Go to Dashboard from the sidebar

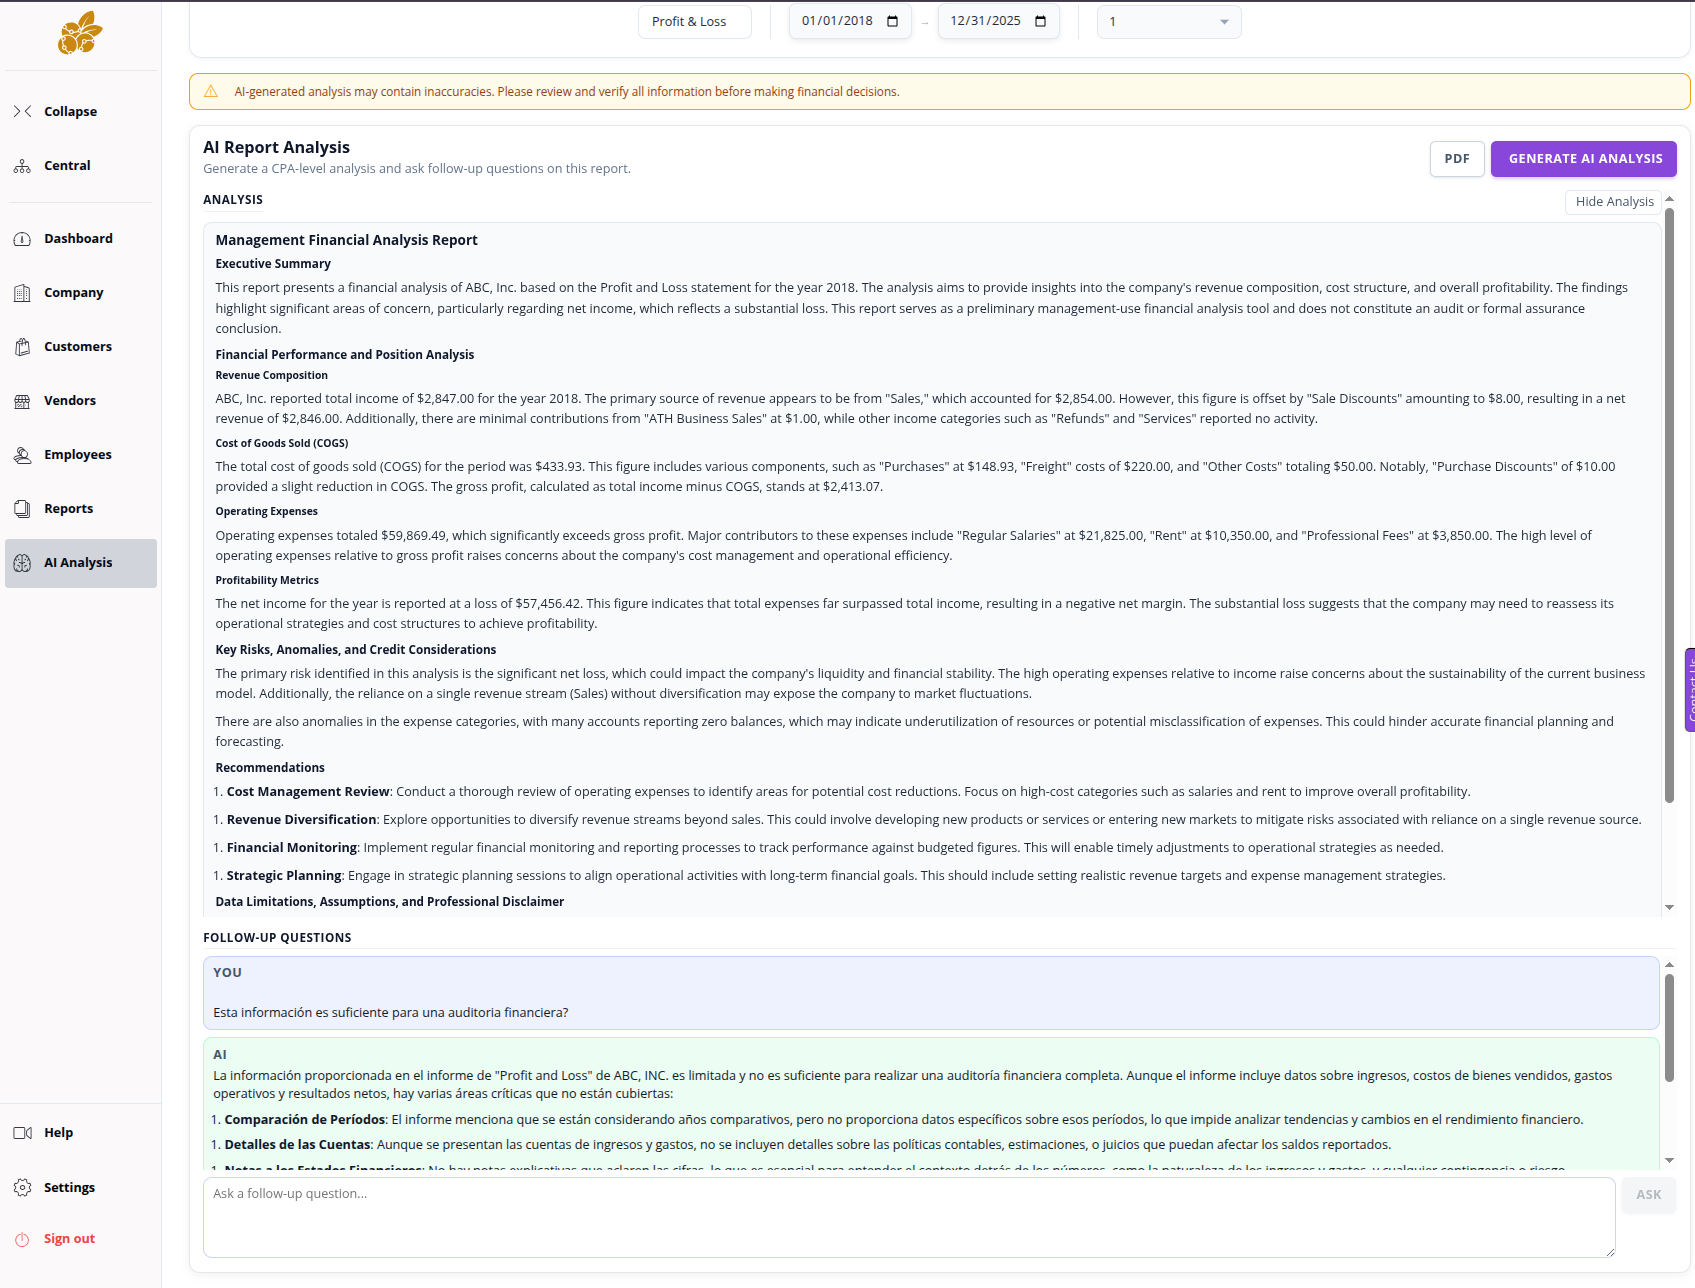[22, 238]
